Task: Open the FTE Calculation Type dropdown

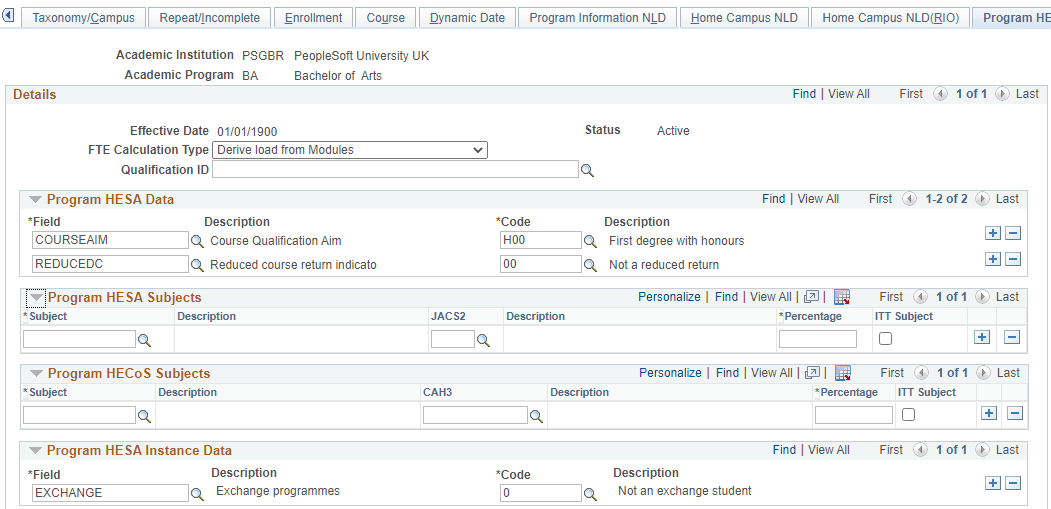Action: [x=350, y=150]
